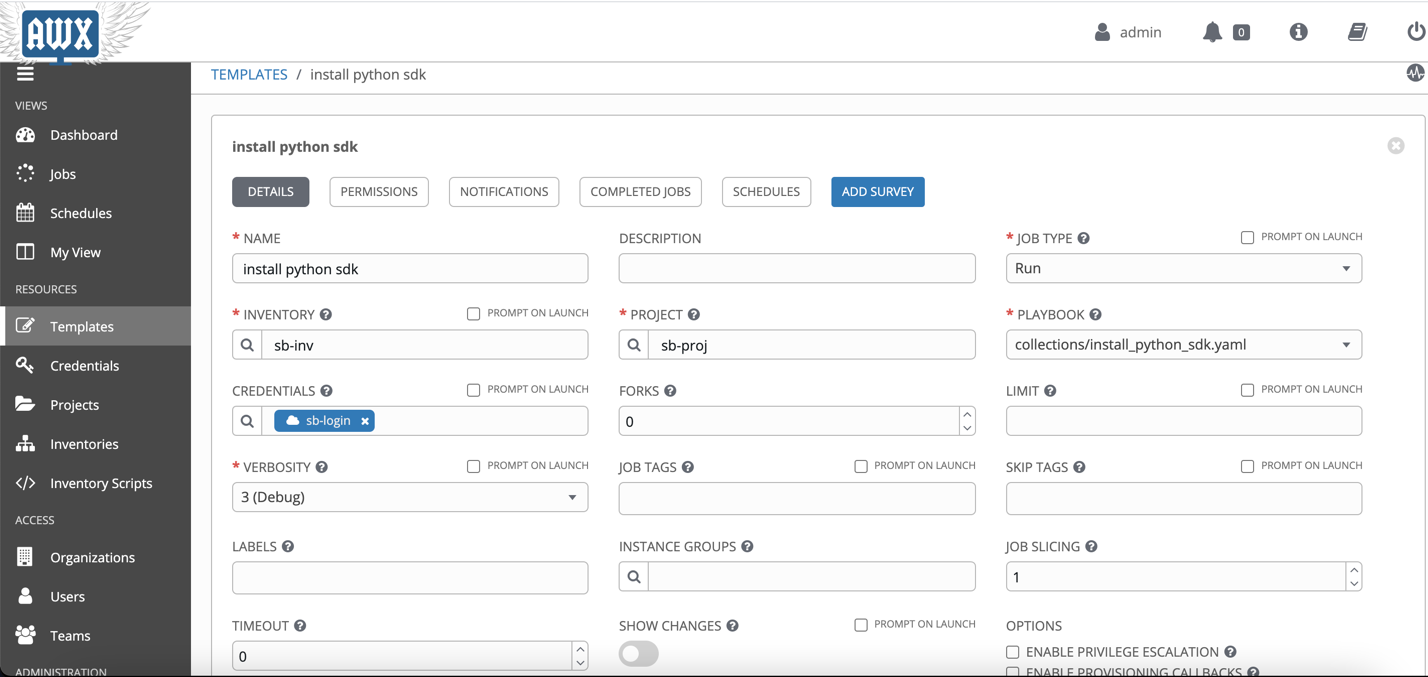
Task: Toggle the Show Changes switch
Action: [x=637, y=654]
